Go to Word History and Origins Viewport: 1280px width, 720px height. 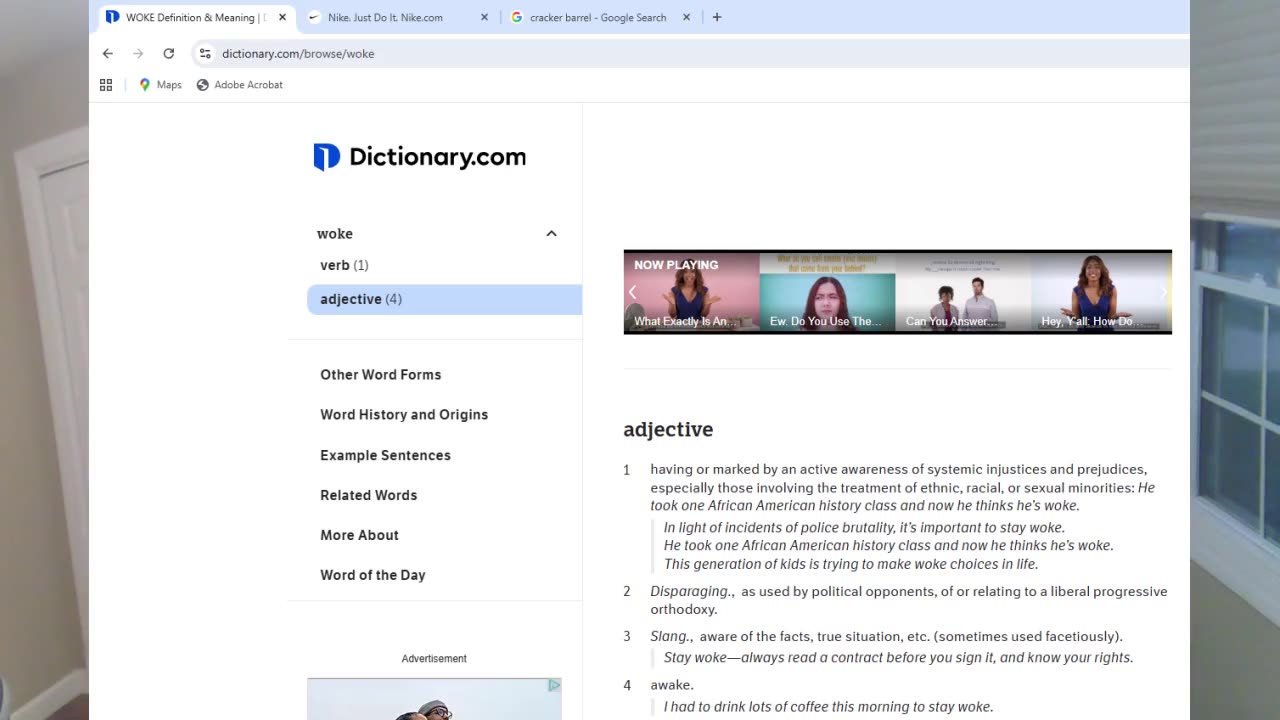[x=404, y=415]
